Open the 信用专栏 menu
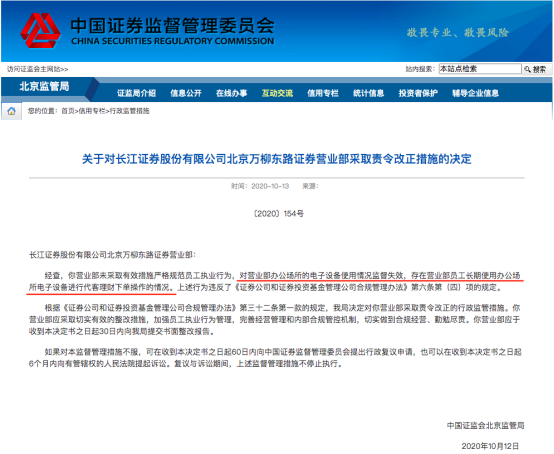Screen dimensions: 554x454 323,93
